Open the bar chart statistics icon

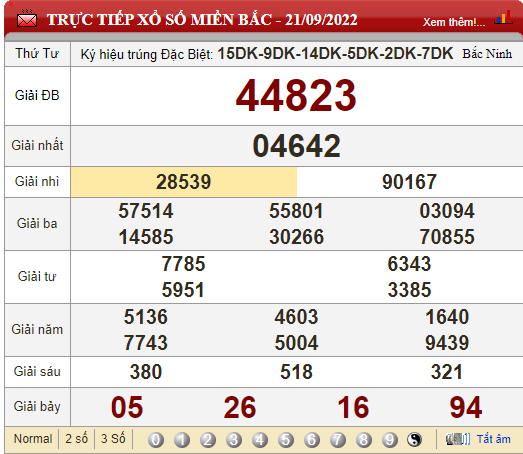pos(504,17)
